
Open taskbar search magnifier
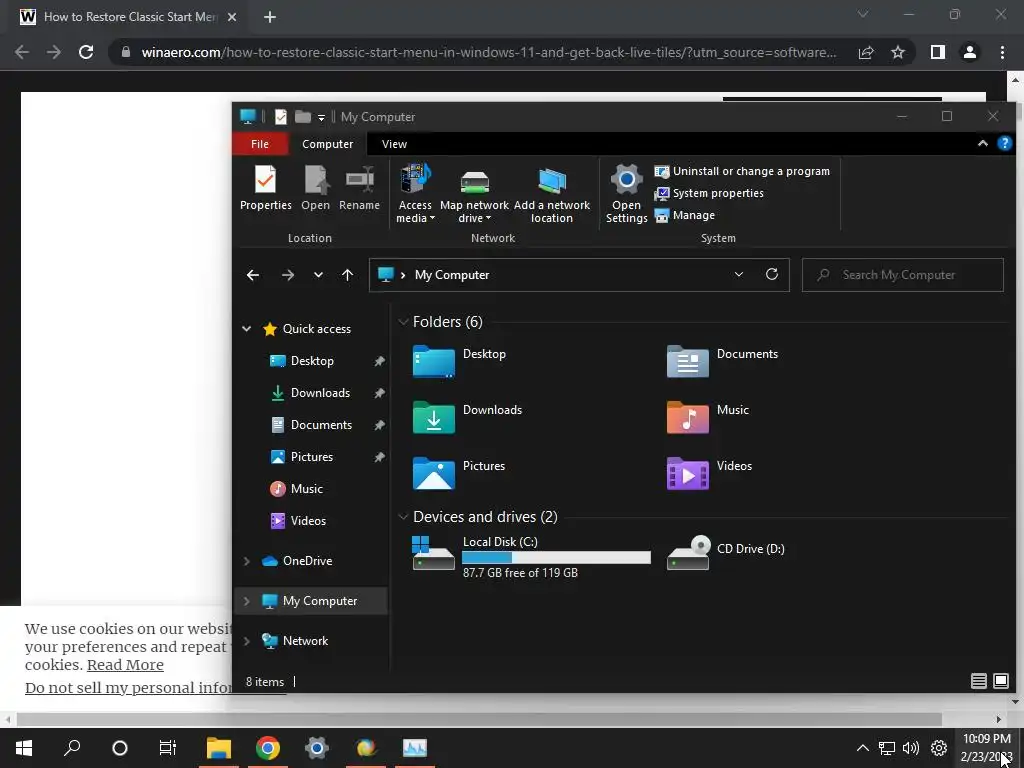(x=72, y=747)
